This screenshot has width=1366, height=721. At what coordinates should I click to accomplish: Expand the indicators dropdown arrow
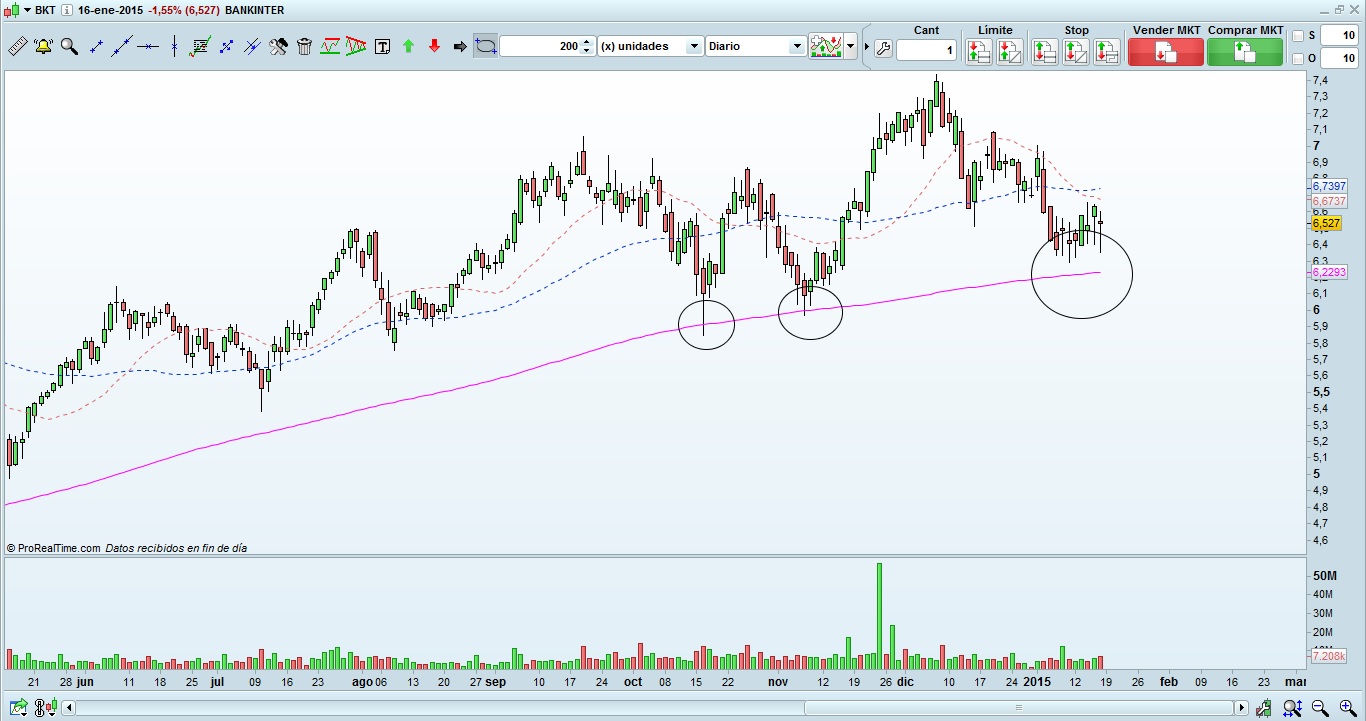851,46
